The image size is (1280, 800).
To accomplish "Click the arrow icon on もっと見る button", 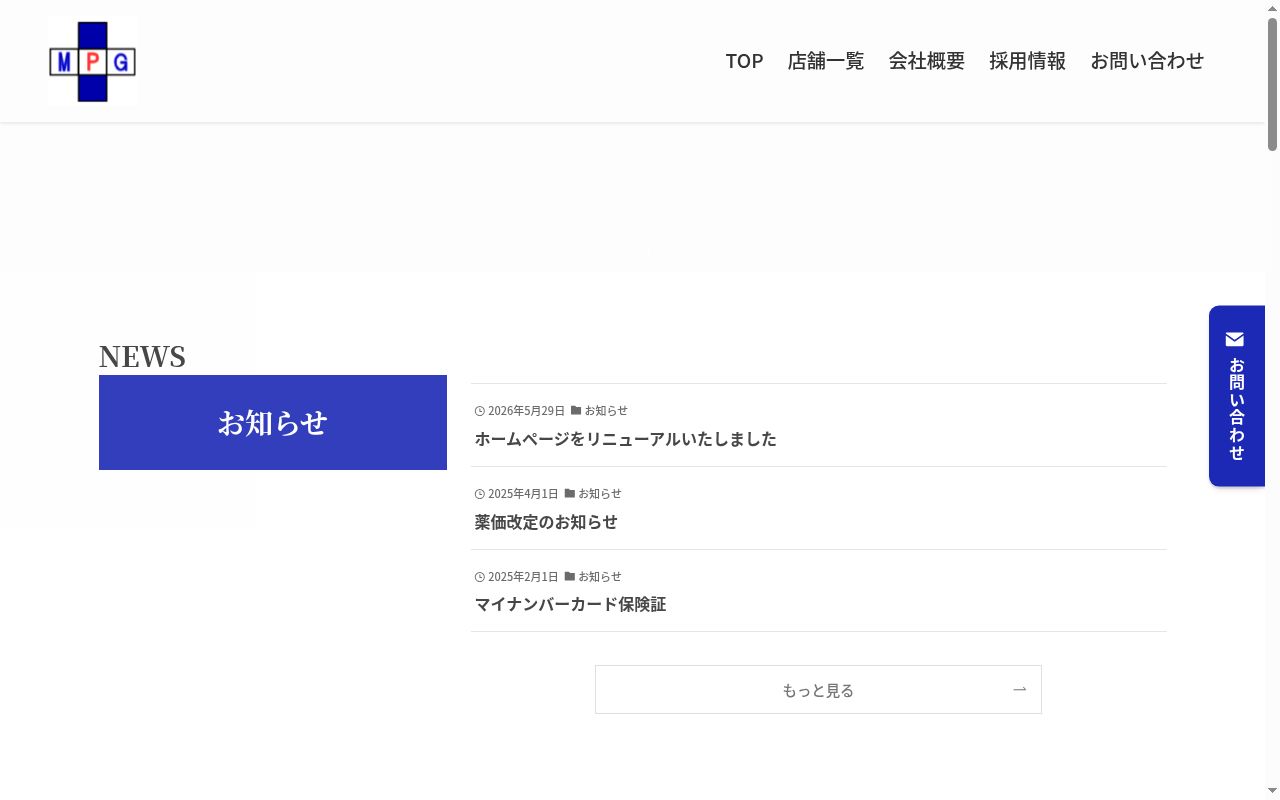I will pos(1020,689).
